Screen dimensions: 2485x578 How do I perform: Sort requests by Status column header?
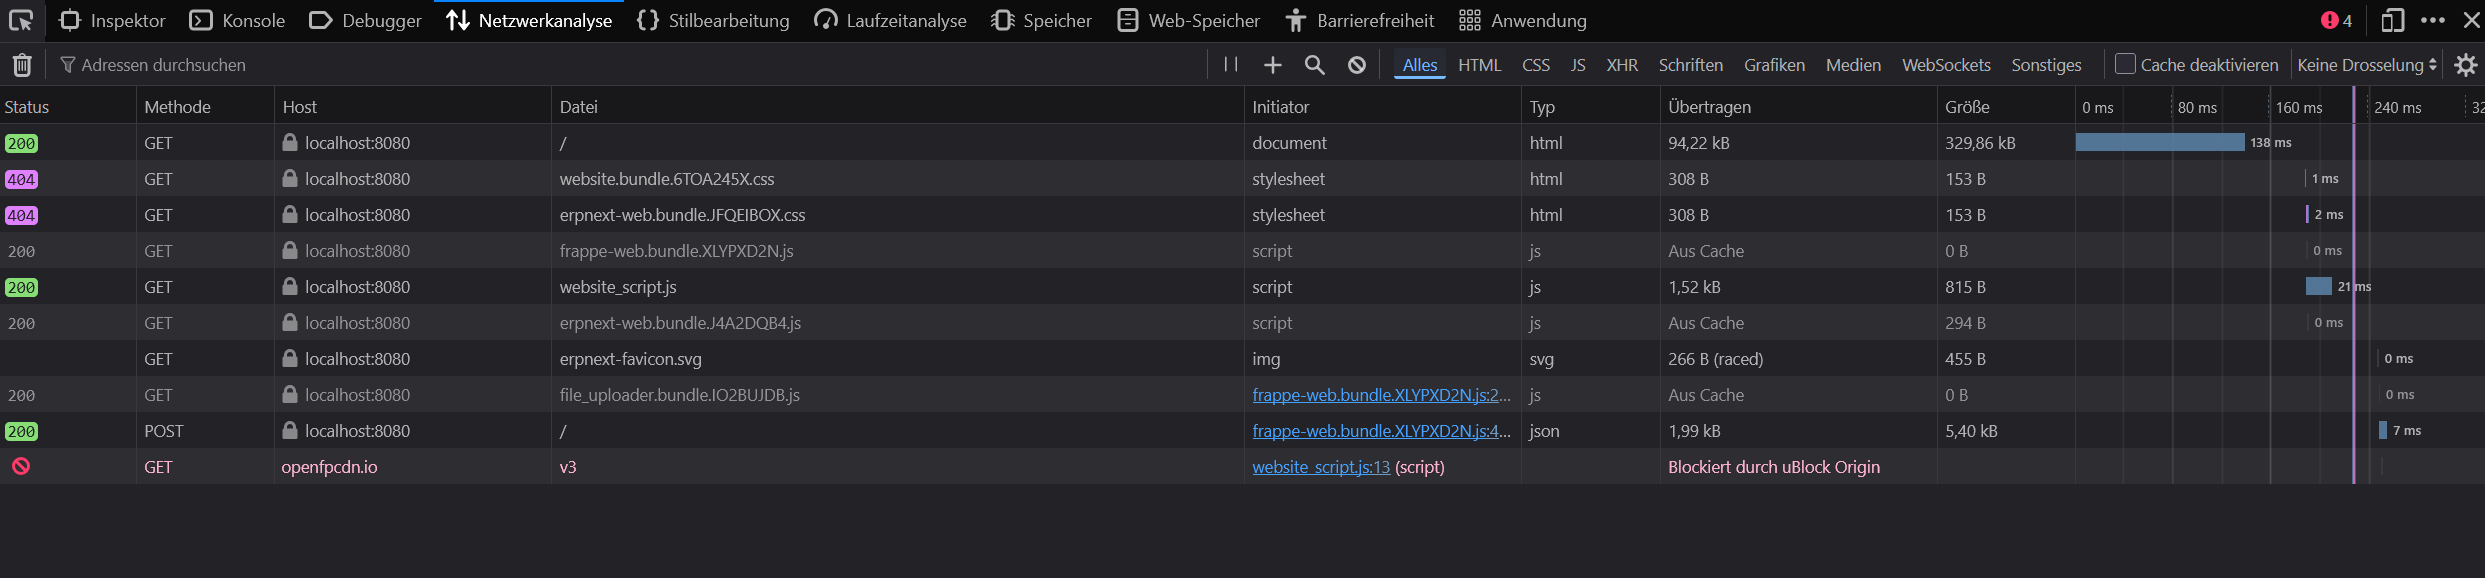pyautogui.click(x=27, y=107)
